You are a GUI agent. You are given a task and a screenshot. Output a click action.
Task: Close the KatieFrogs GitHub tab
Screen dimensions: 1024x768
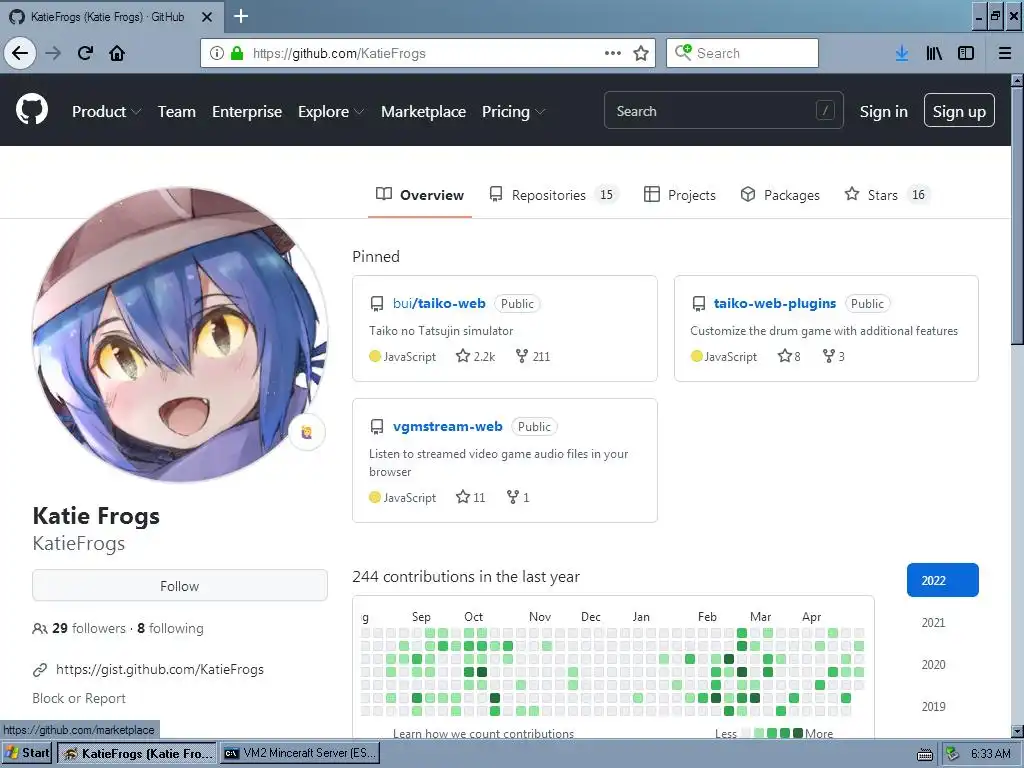pyautogui.click(x=207, y=17)
